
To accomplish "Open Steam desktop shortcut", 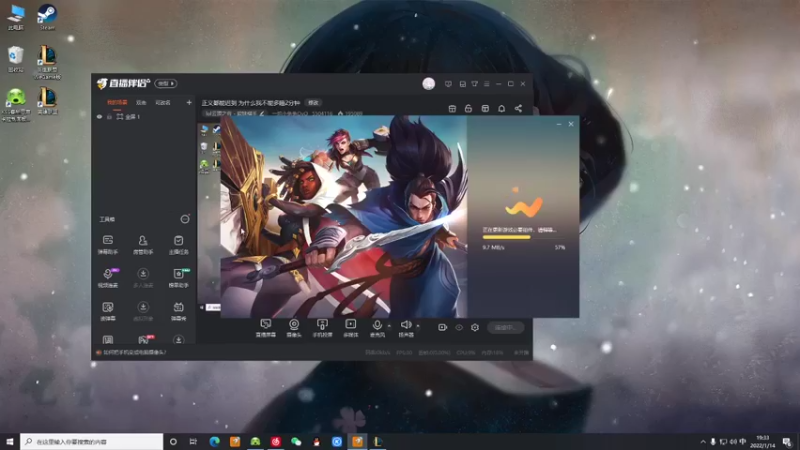I will [x=47, y=17].
